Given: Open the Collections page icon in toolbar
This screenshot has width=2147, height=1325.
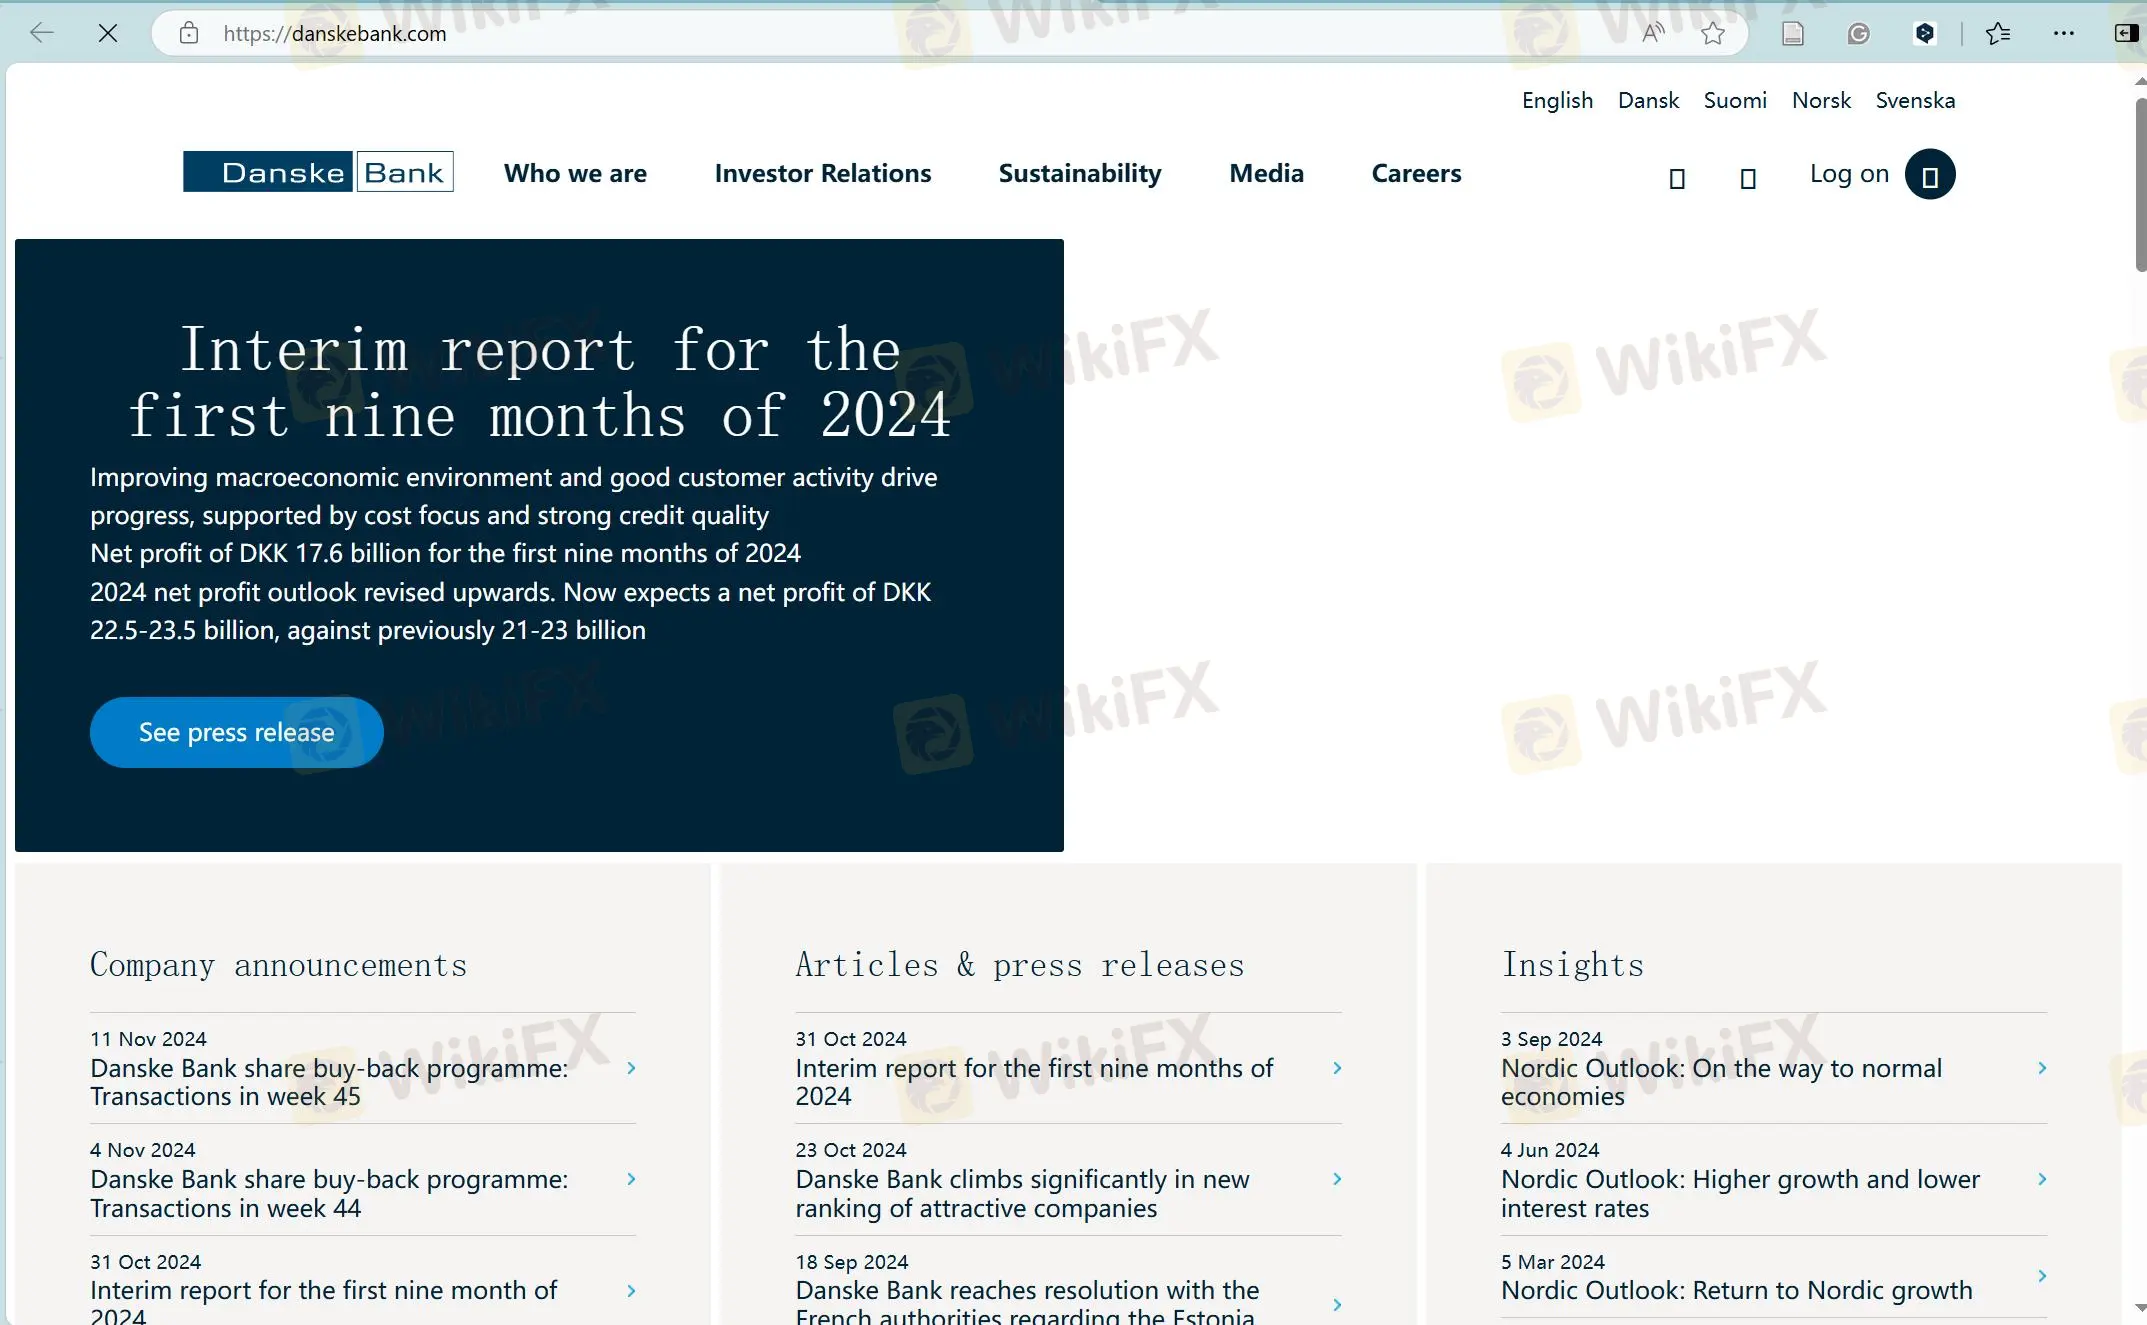Looking at the screenshot, I should click(x=1793, y=33).
